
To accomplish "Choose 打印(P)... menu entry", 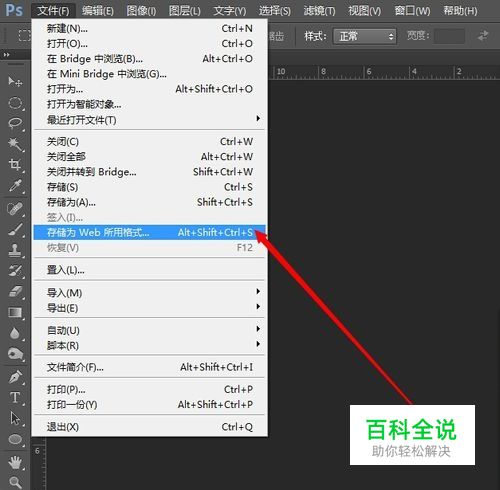I will click(150, 389).
